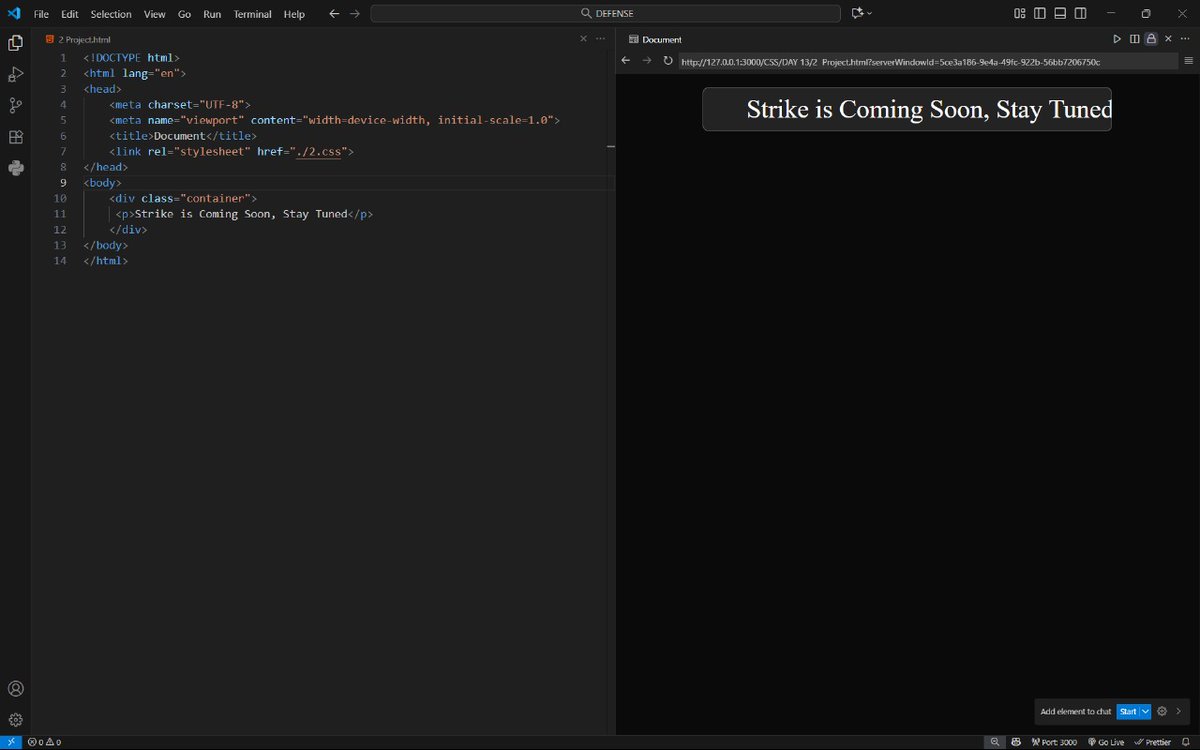The width and height of the screenshot is (1200, 750).
Task: Toggle the secondary side bar
Action: [x=1081, y=13]
